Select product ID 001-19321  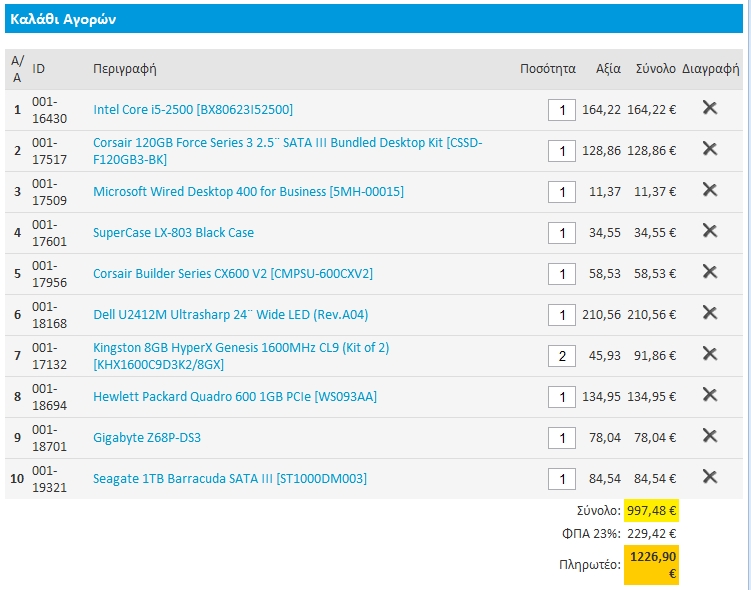(x=49, y=478)
